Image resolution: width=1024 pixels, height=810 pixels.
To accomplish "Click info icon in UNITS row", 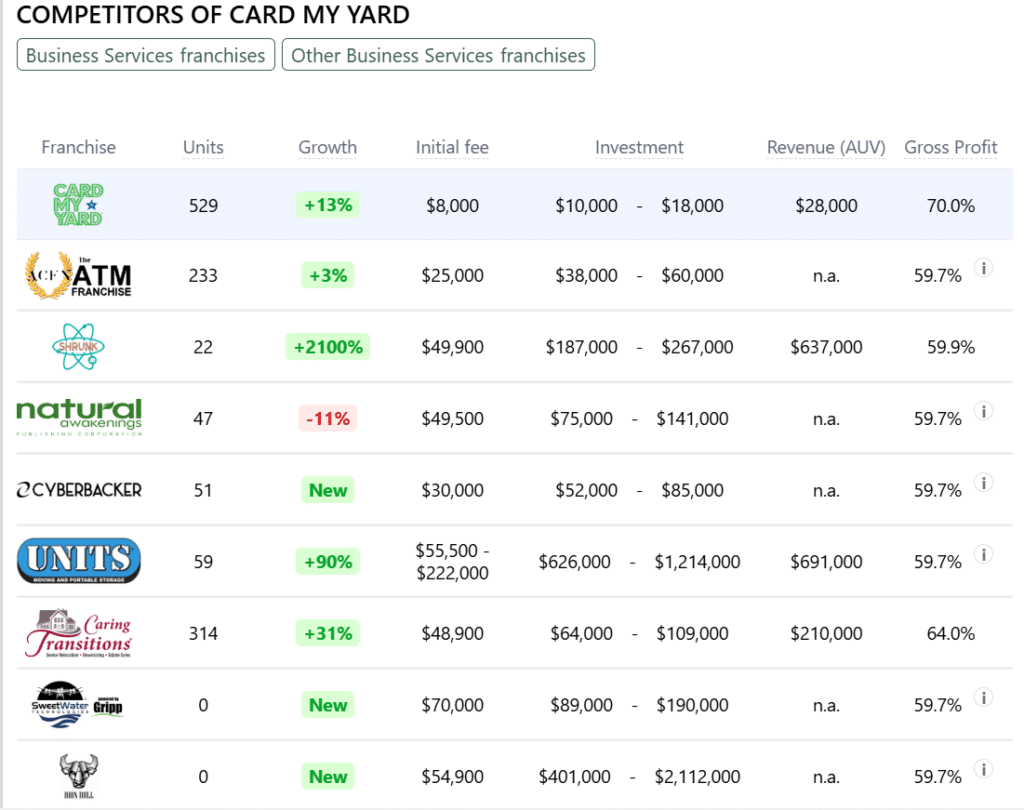I will point(984,555).
